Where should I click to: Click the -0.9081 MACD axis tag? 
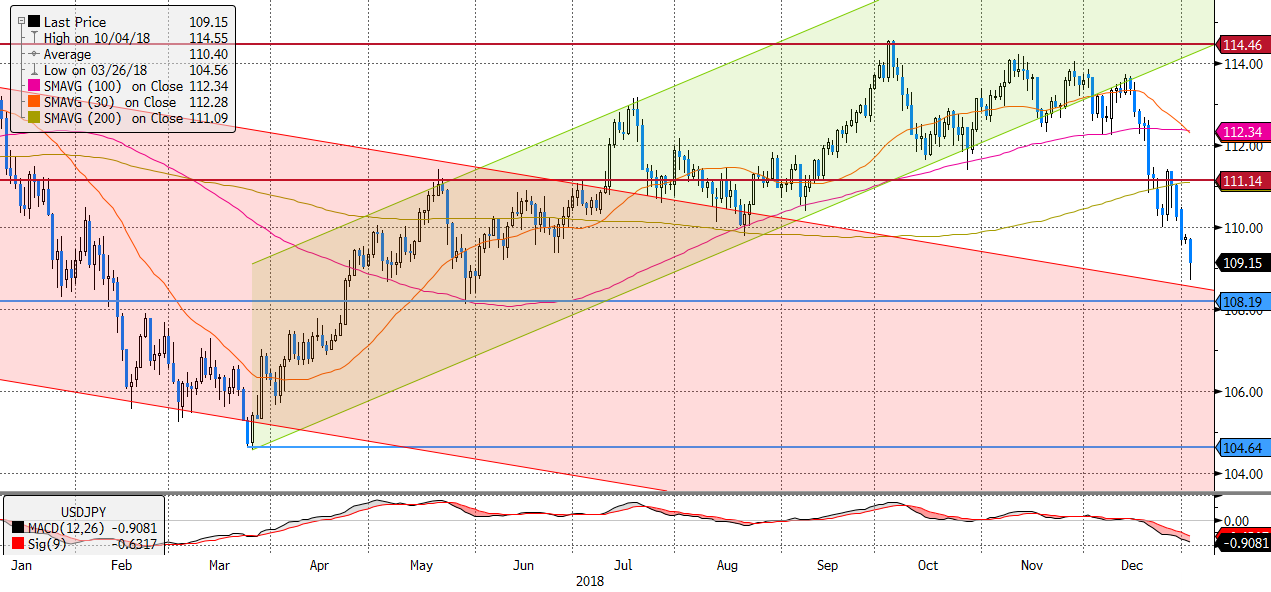tap(1241, 544)
